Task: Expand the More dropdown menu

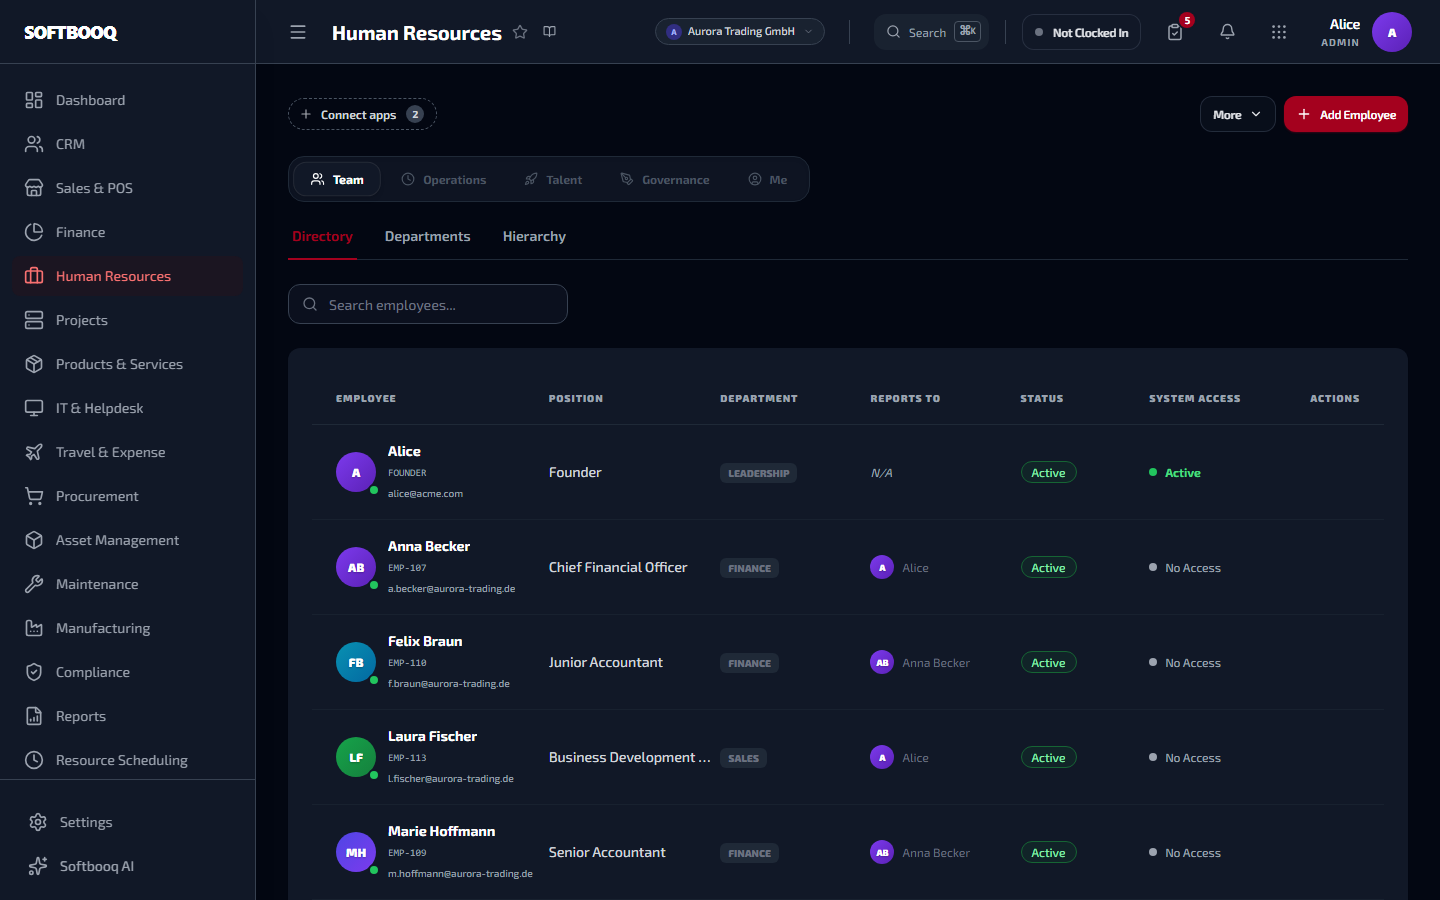Action: (1237, 114)
